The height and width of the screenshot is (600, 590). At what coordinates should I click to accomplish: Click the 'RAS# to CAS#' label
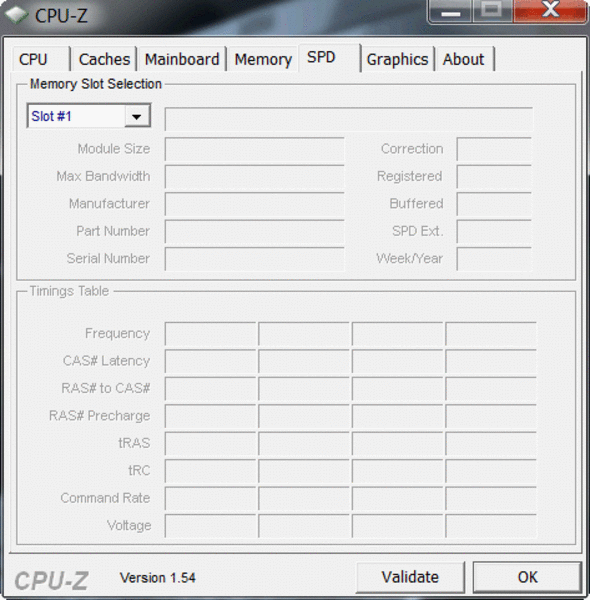pos(106,388)
